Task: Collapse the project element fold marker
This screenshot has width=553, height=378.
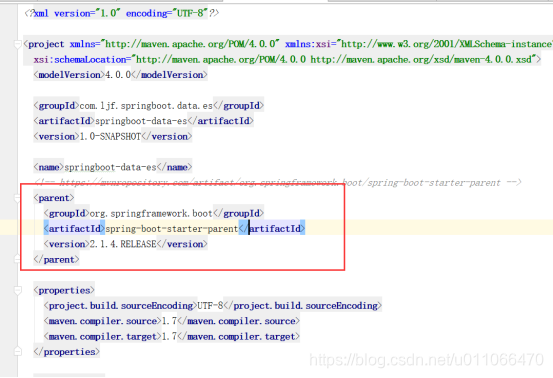Action: pos(17,44)
